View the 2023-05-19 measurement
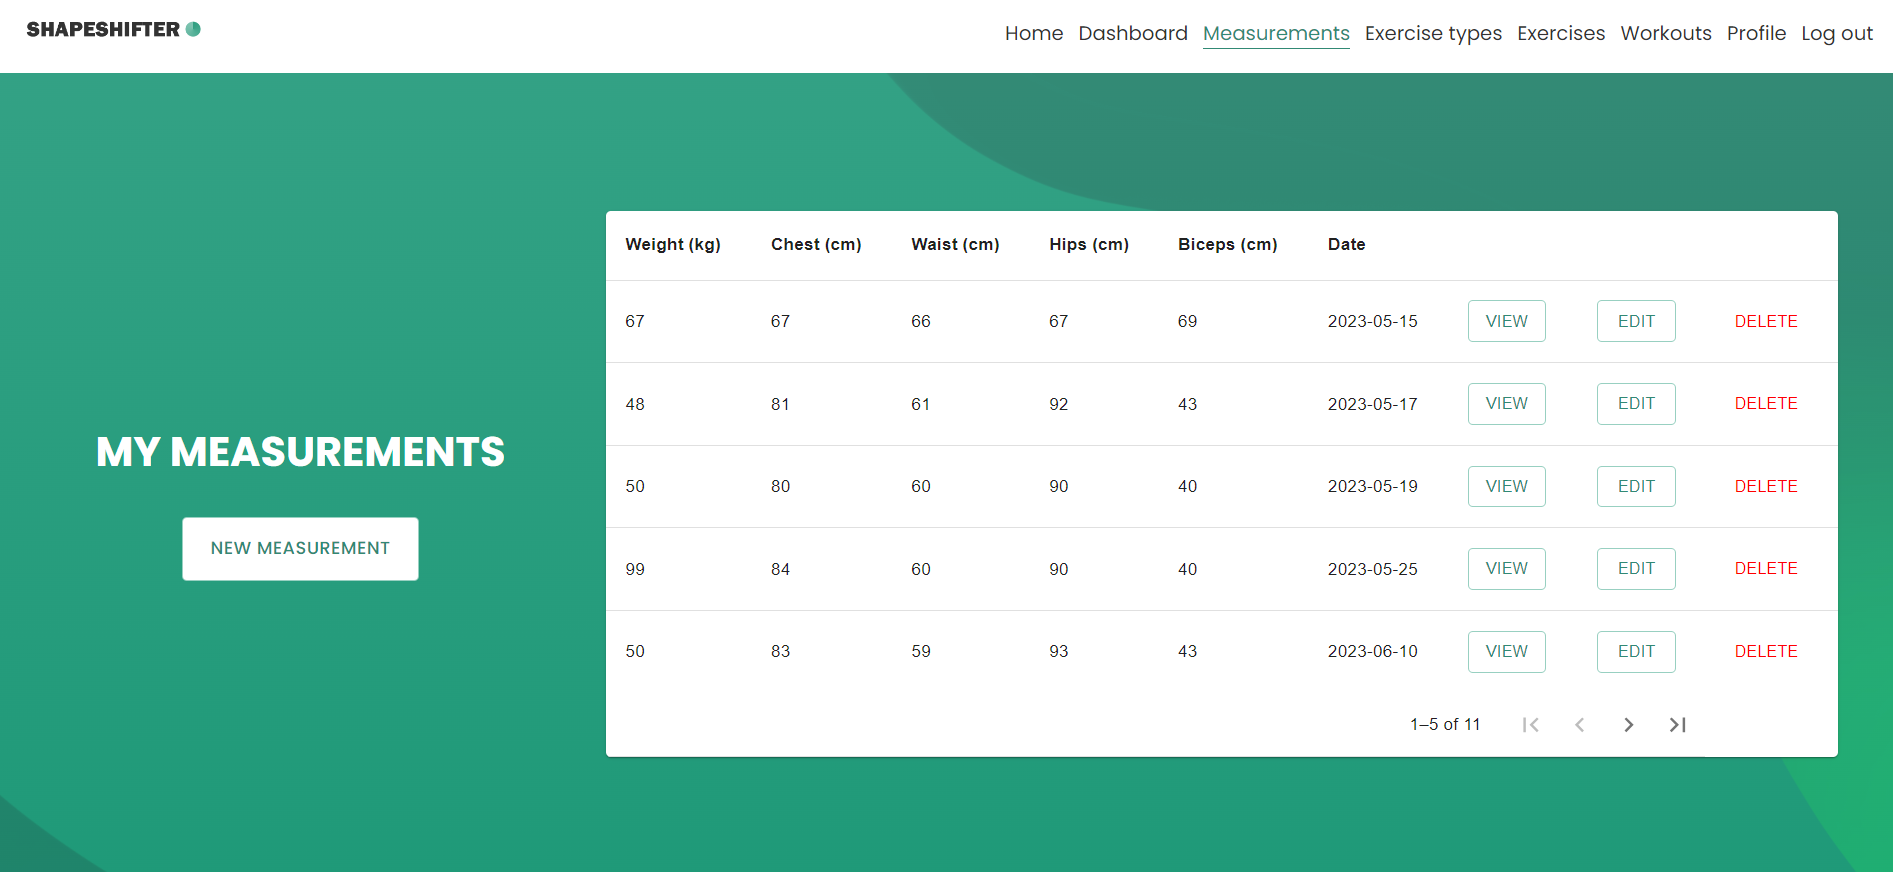The image size is (1893, 872). point(1506,486)
